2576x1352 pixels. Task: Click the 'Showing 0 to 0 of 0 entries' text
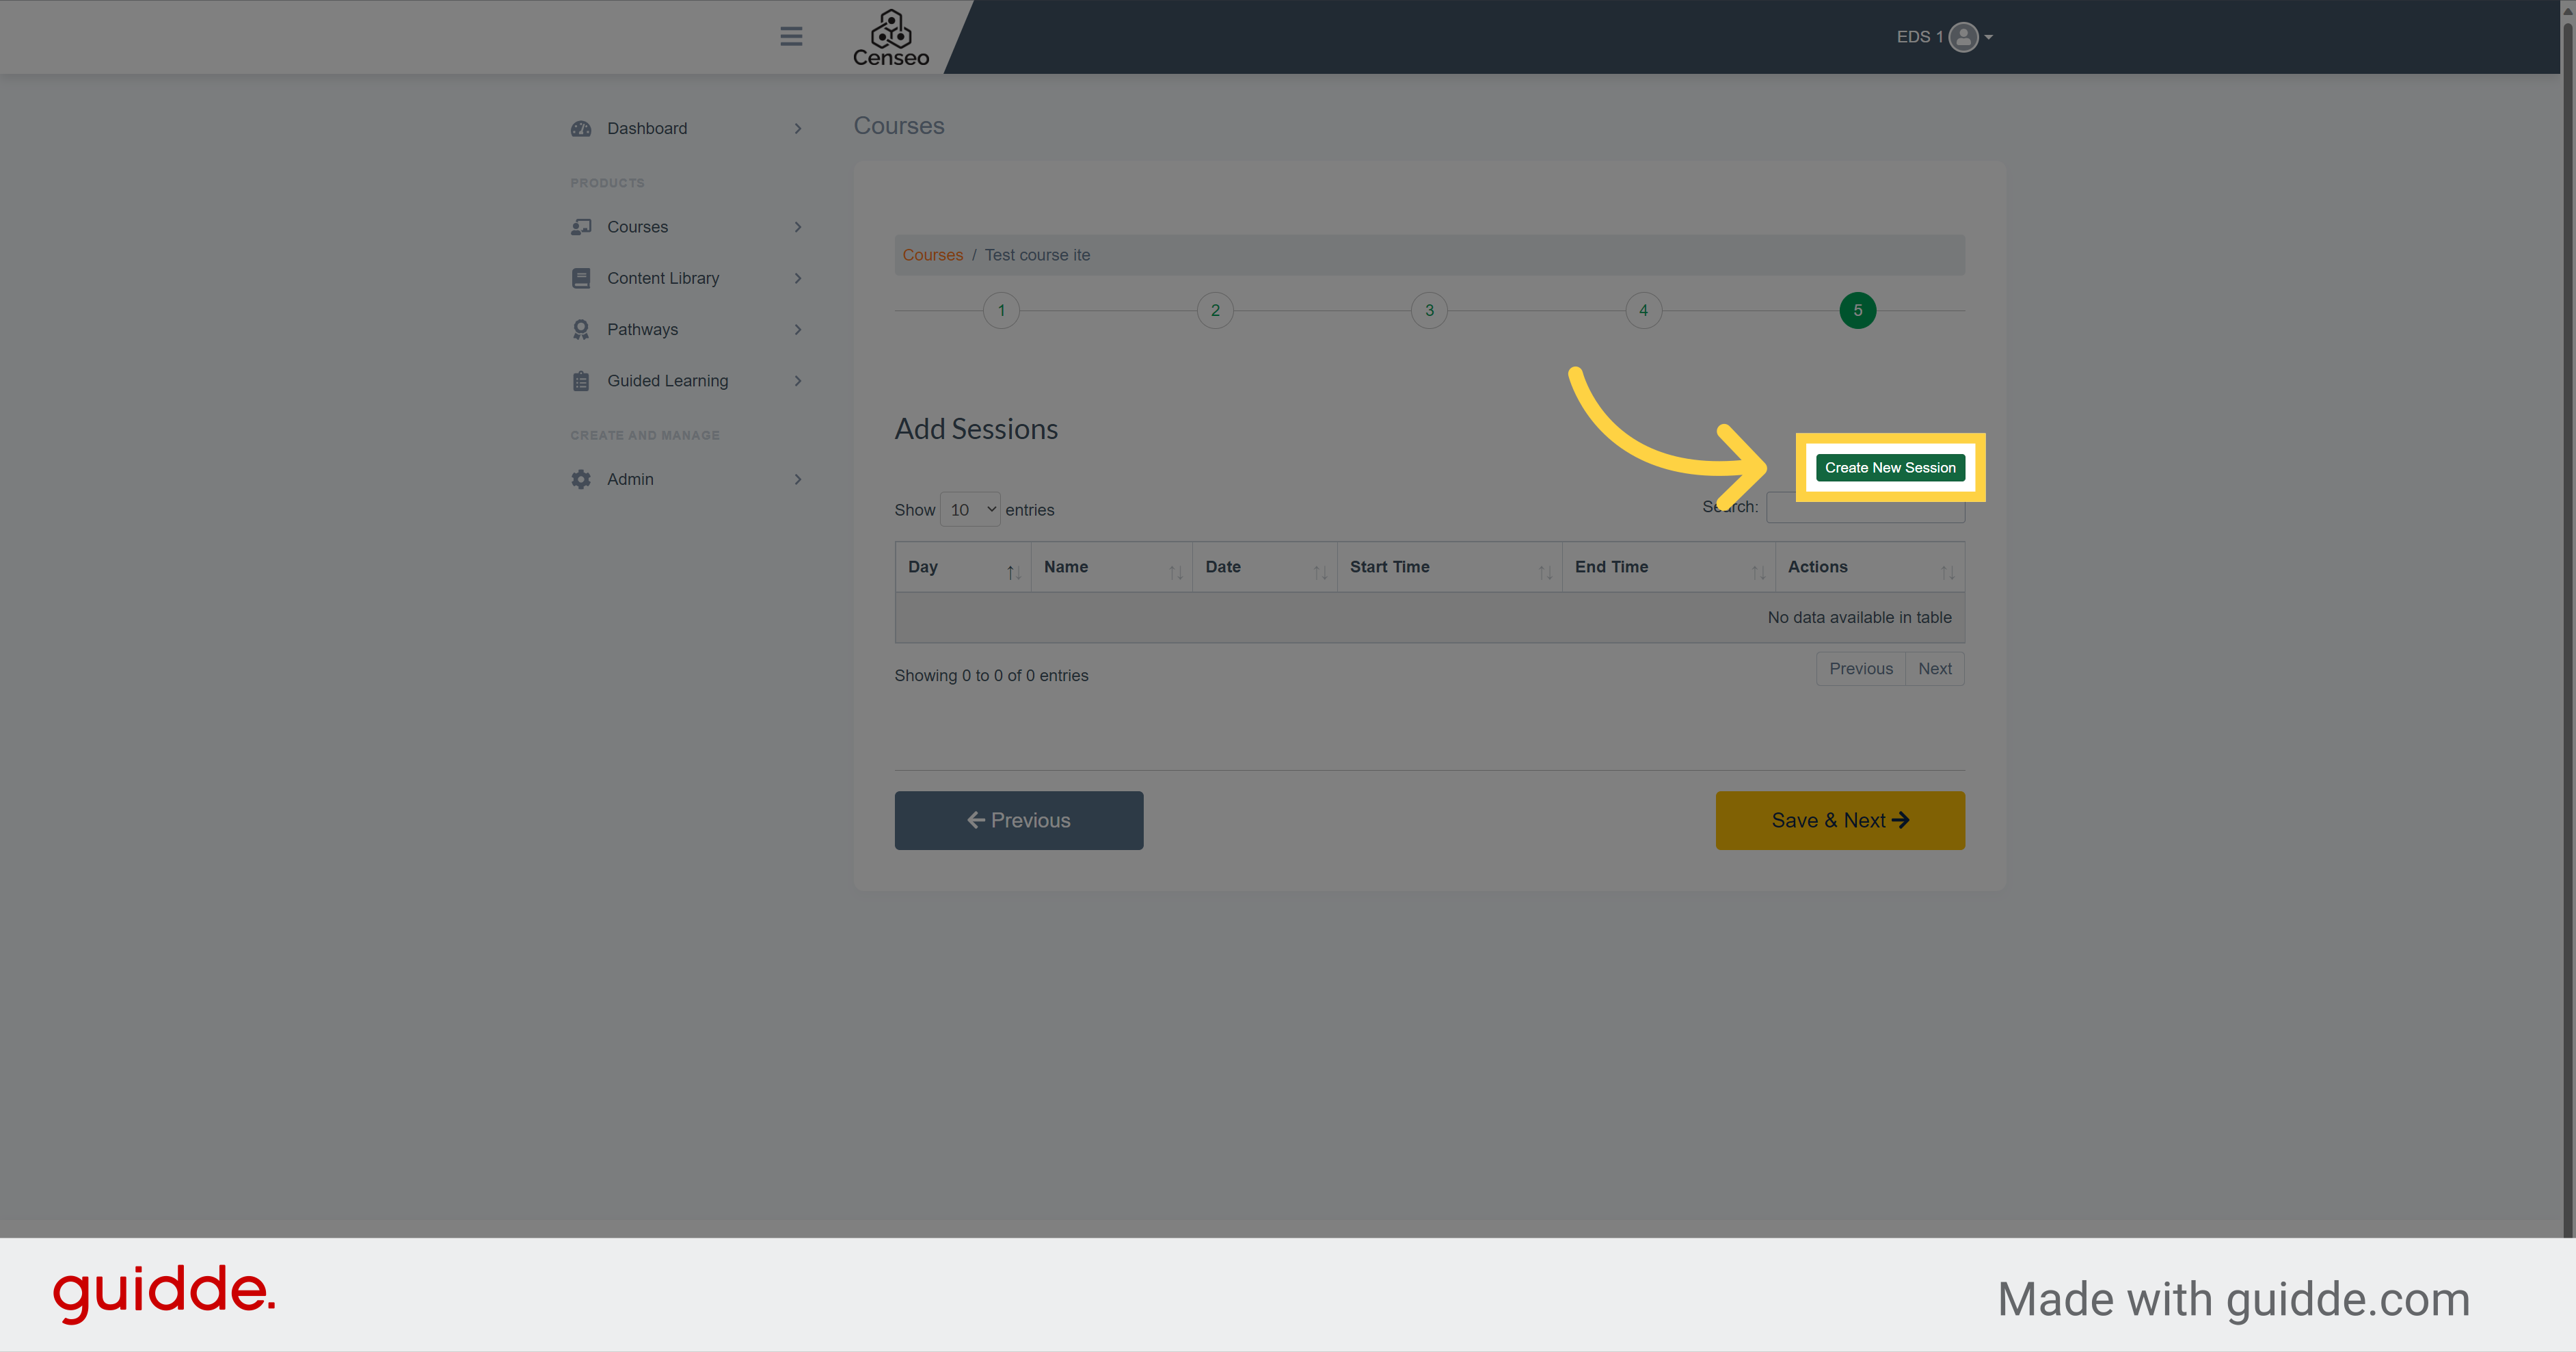[991, 676]
